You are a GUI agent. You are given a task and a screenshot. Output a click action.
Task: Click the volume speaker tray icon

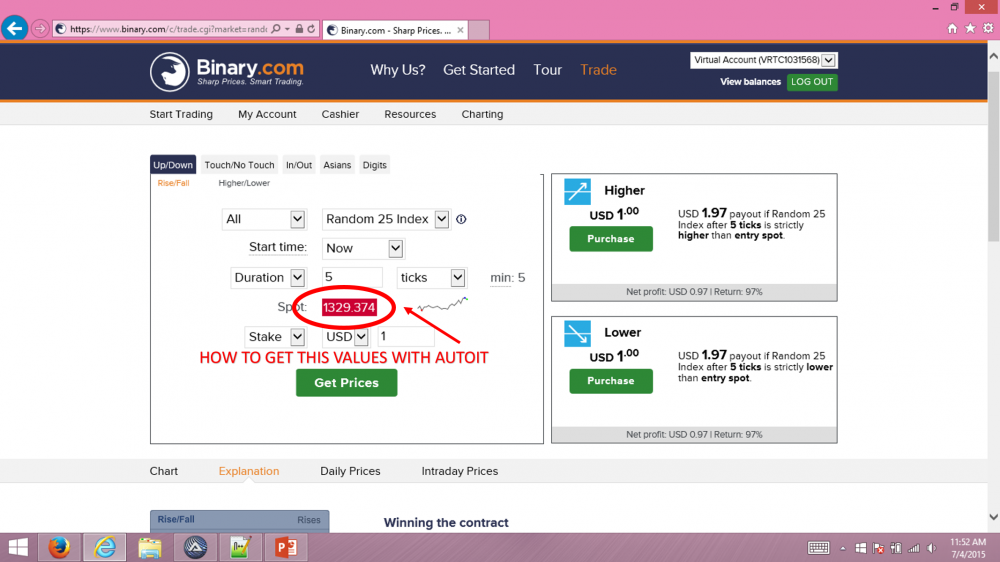pos(932,548)
